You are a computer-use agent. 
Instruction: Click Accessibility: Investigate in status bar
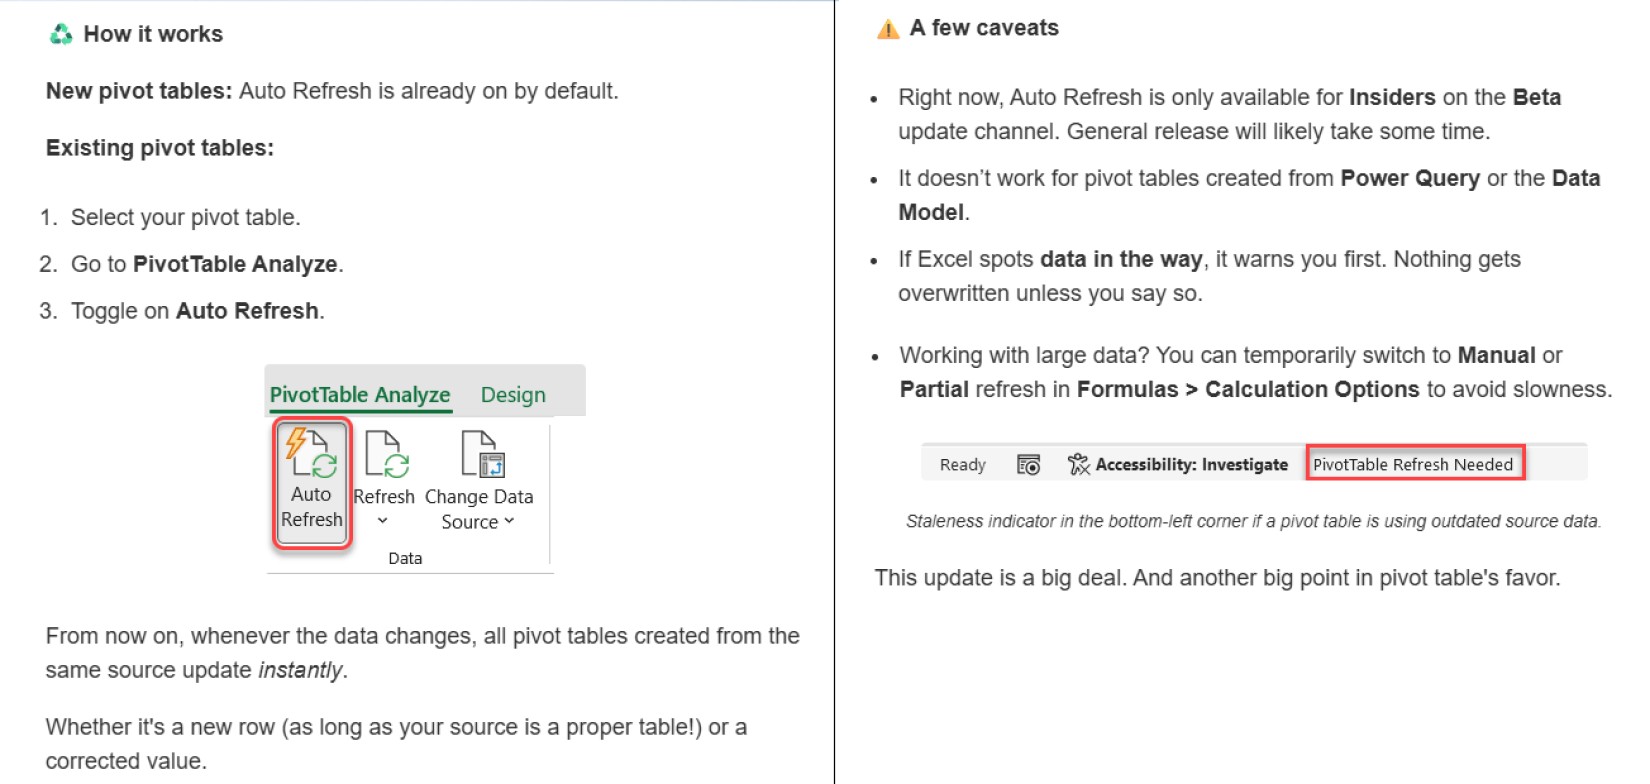point(1191,465)
